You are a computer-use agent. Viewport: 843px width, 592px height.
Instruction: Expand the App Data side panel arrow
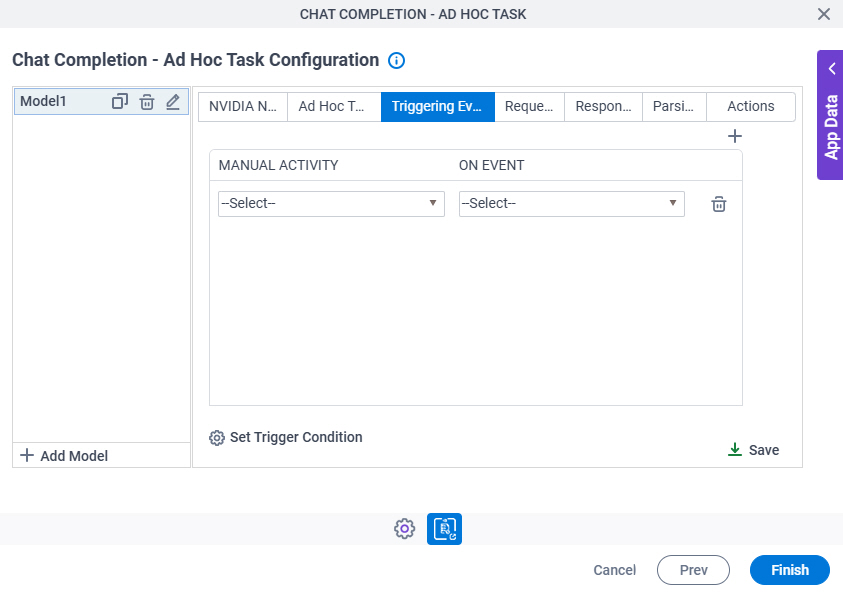tap(832, 69)
